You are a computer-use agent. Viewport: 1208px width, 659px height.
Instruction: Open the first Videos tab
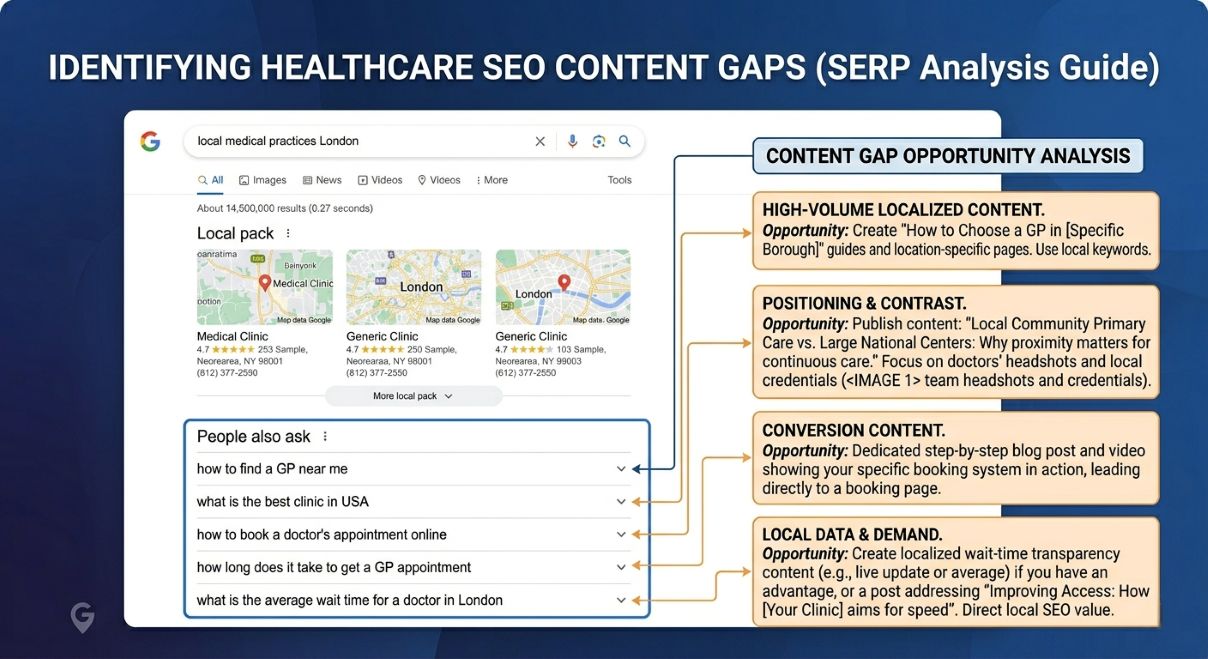pos(380,180)
